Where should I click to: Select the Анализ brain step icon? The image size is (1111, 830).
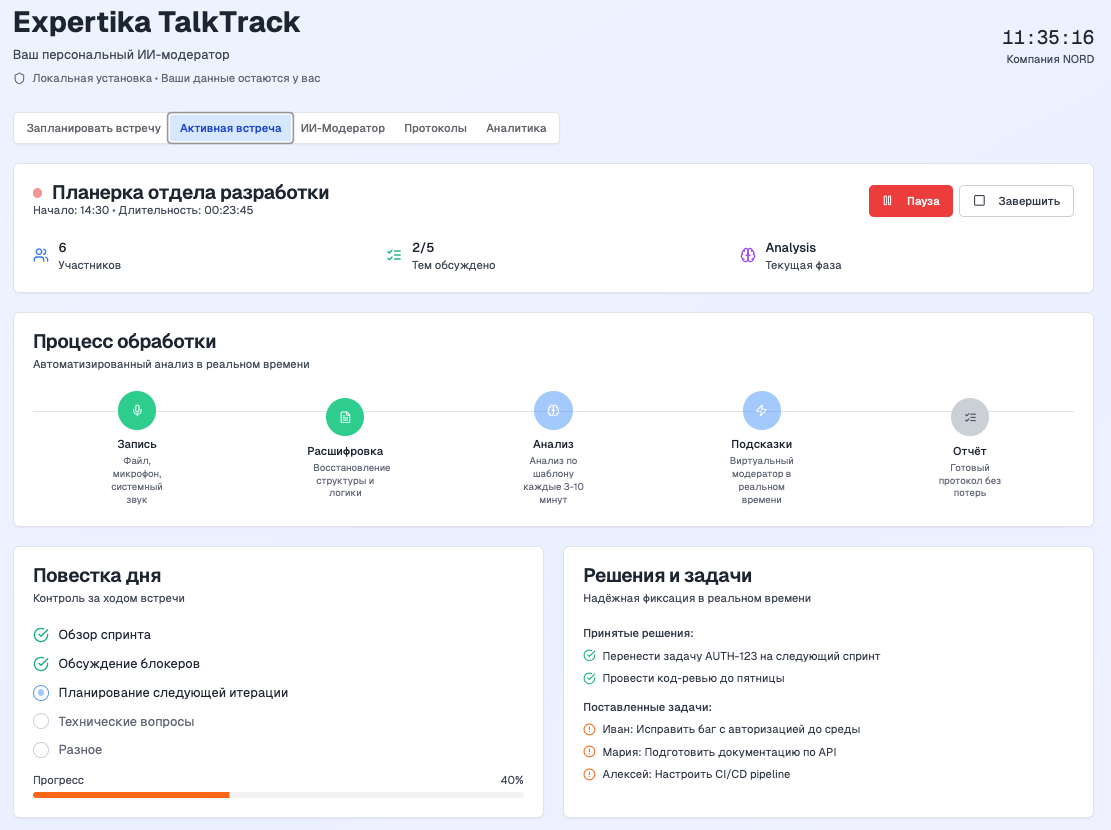(553, 410)
